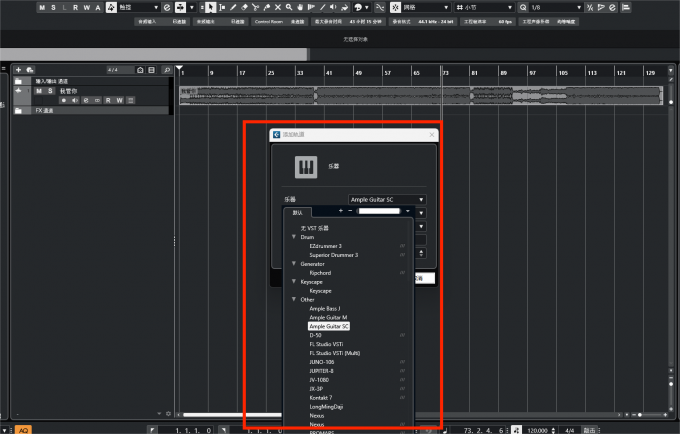Select the Split scissors tool
680x434 pixels.
click(x=255, y=7)
